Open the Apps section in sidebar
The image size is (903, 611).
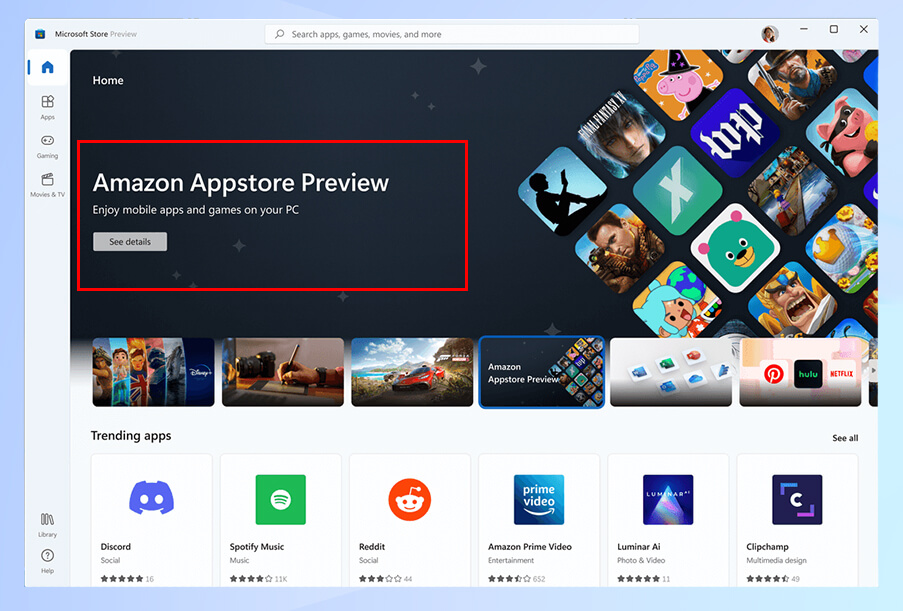pos(47,107)
